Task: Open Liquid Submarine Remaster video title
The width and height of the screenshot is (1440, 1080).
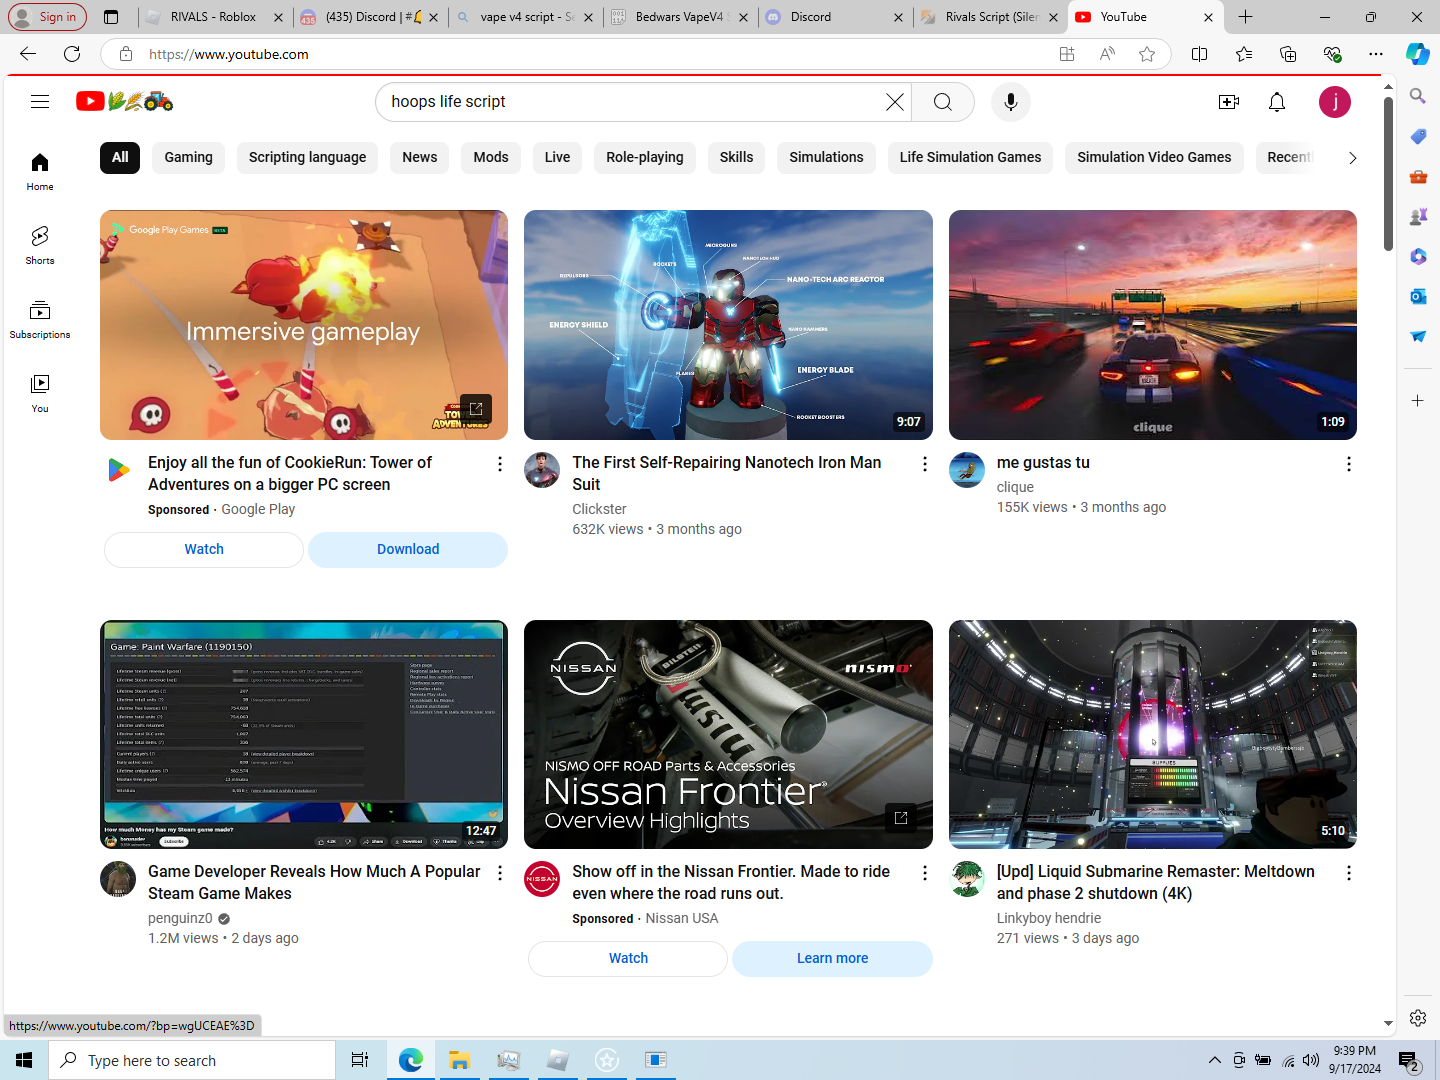Action: tap(1156, 882)
